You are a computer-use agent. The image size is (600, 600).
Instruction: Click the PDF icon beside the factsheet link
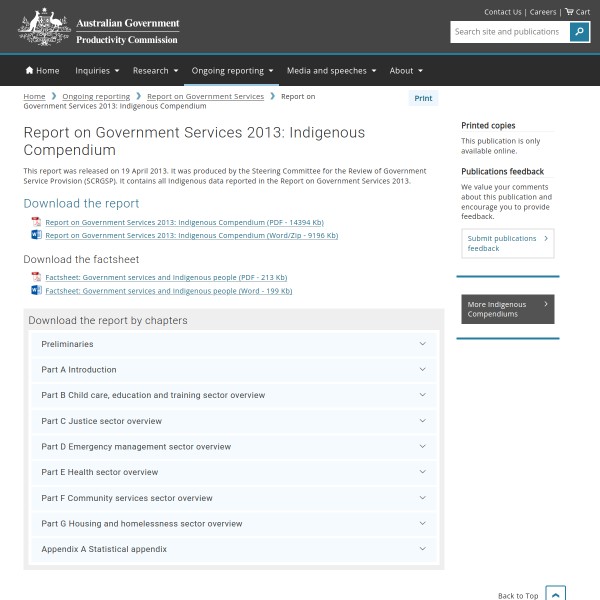tap(36, 277)
